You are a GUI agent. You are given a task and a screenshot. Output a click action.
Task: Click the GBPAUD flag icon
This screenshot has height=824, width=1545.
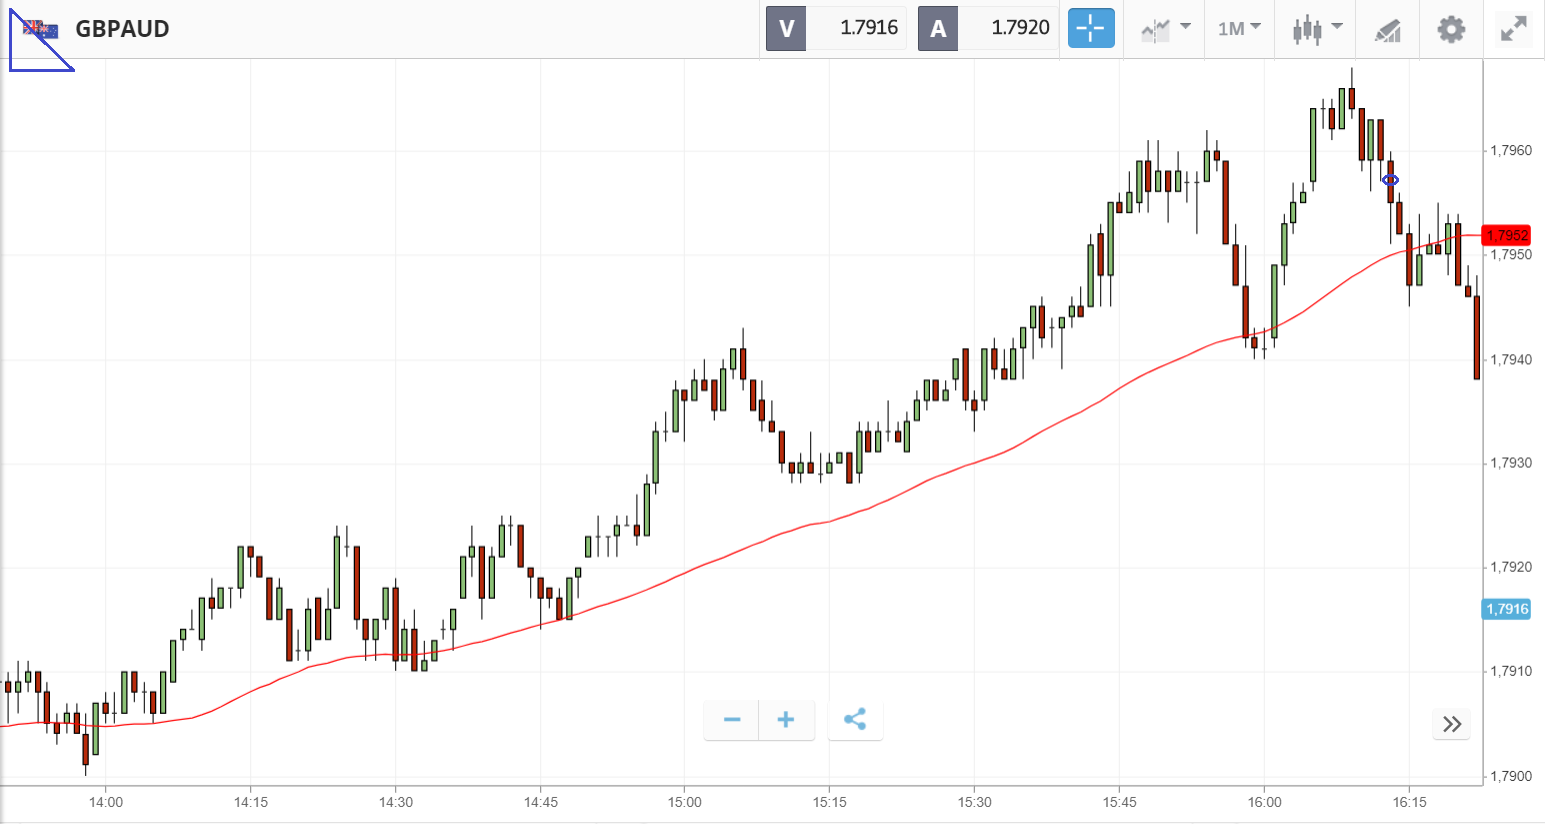[x=40, y=30]
